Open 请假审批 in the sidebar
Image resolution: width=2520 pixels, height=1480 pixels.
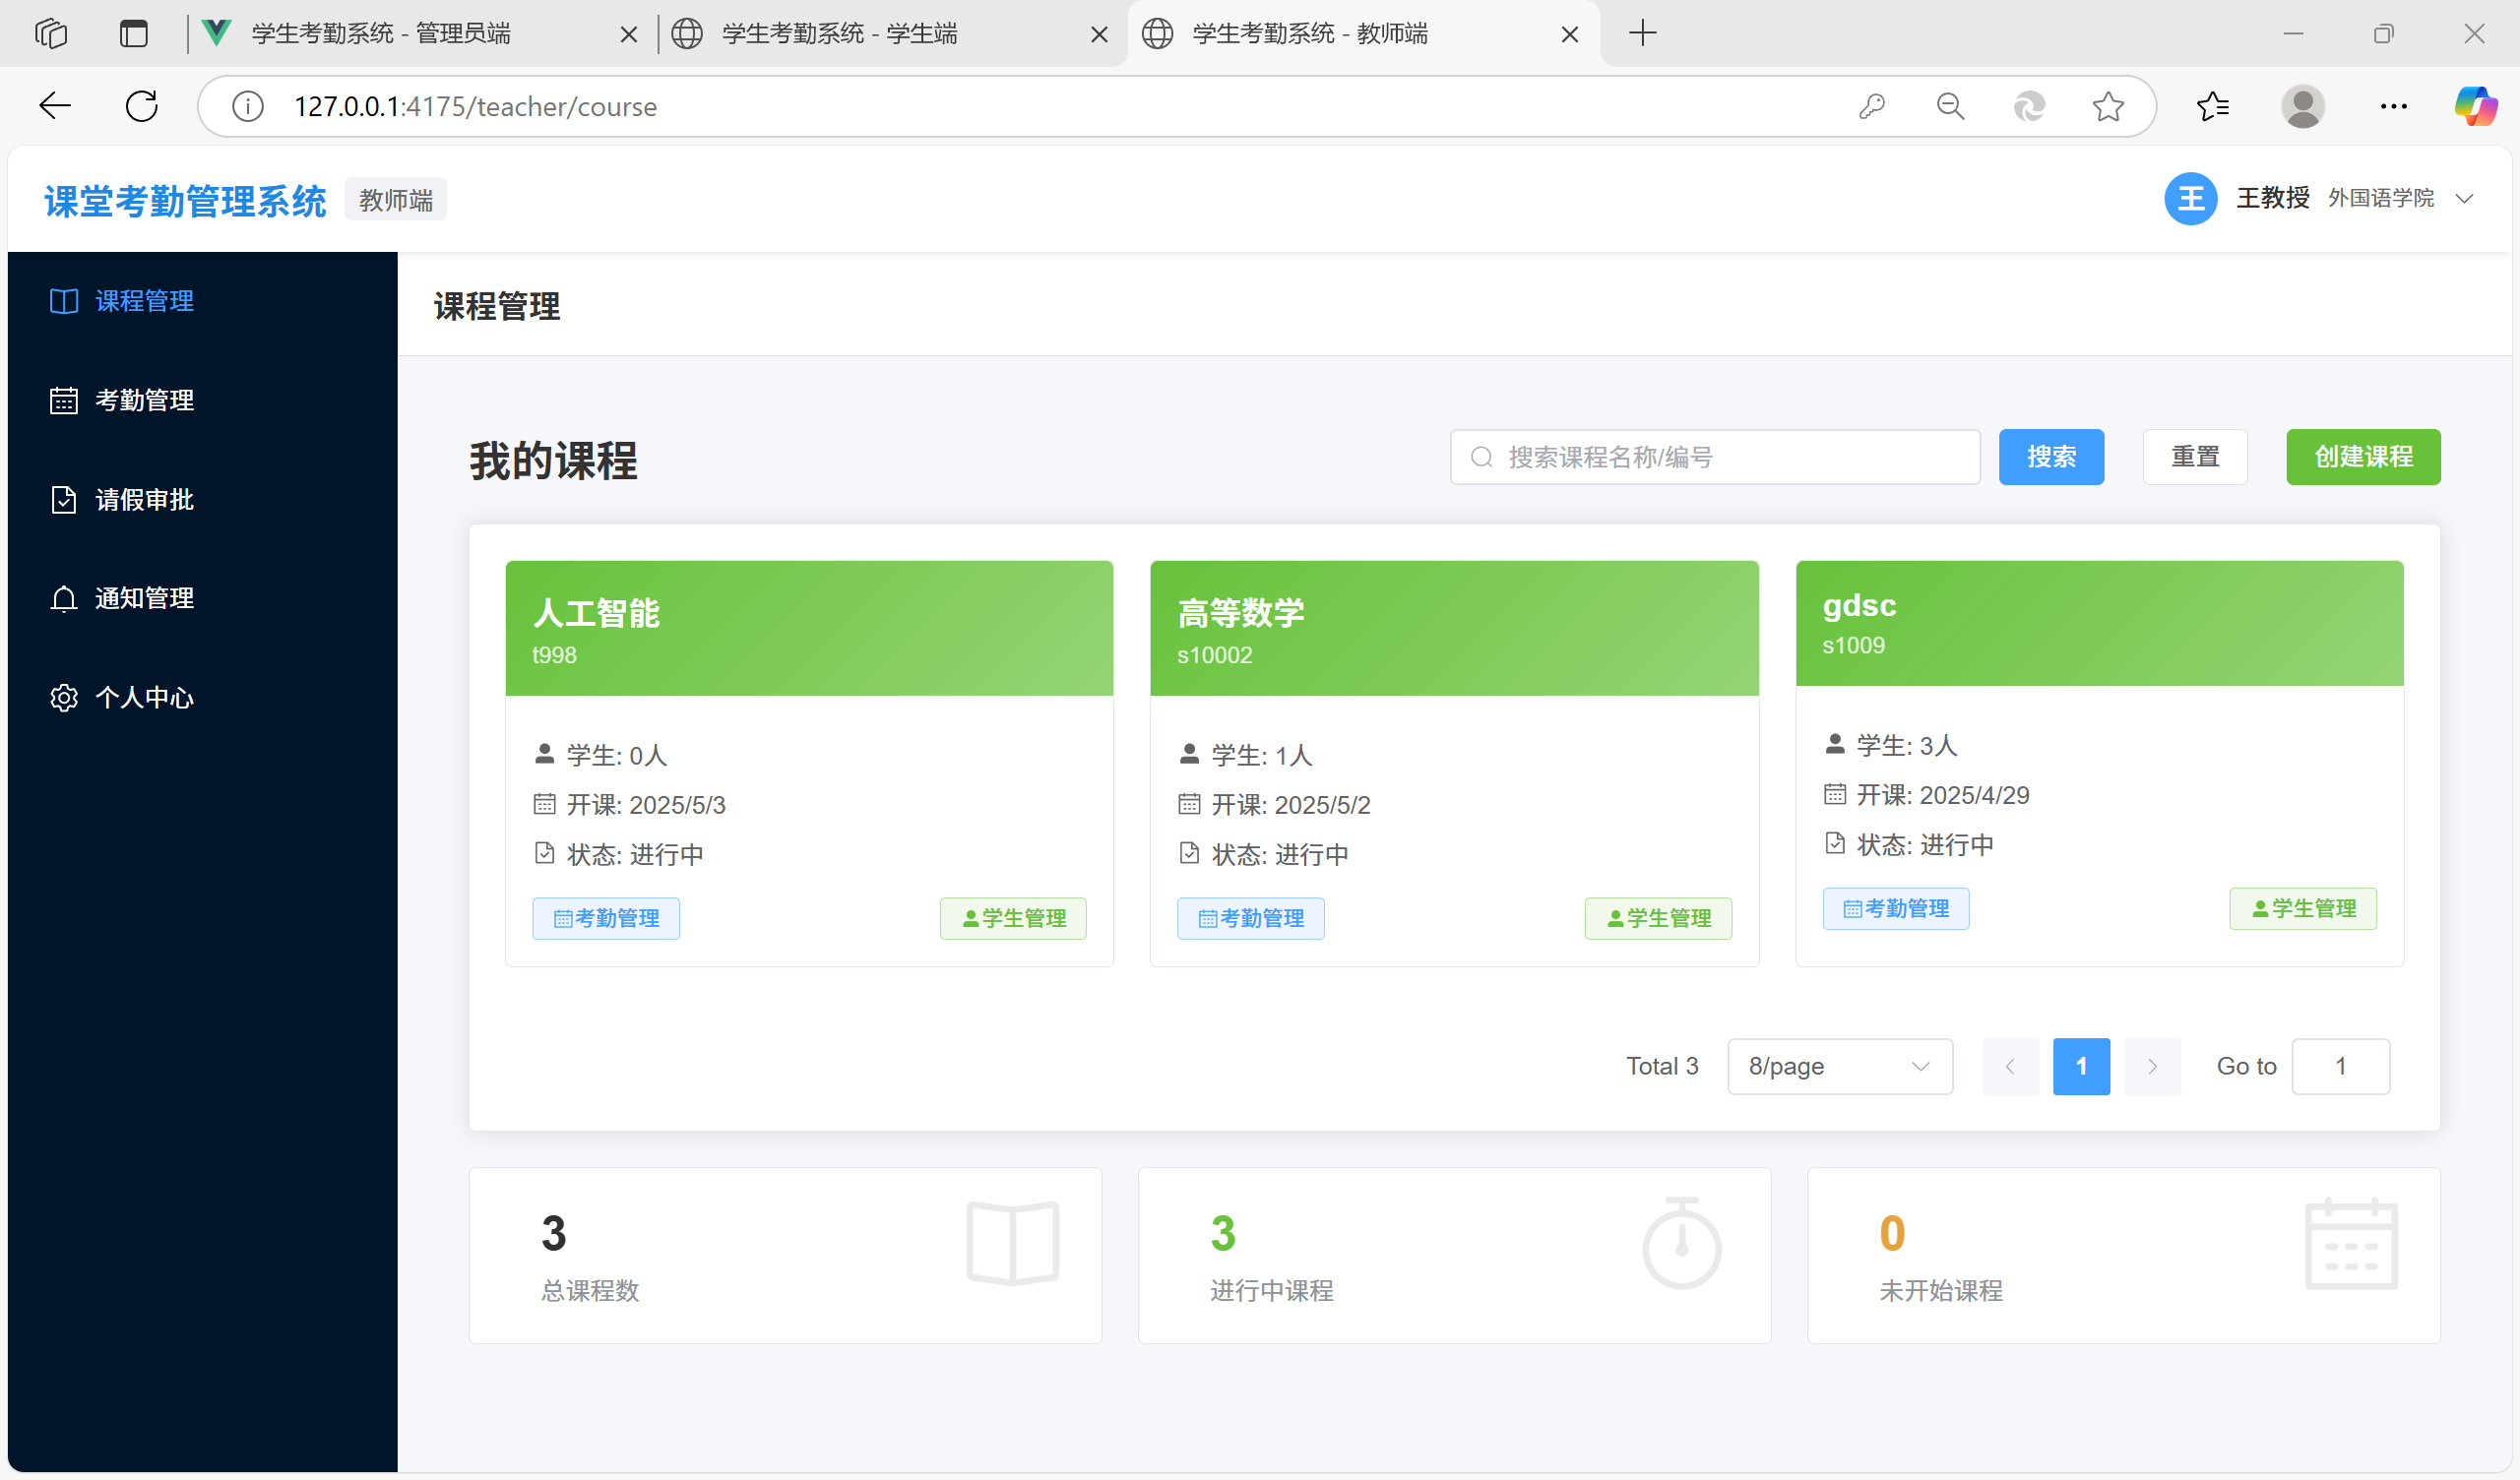pos(144,499)
